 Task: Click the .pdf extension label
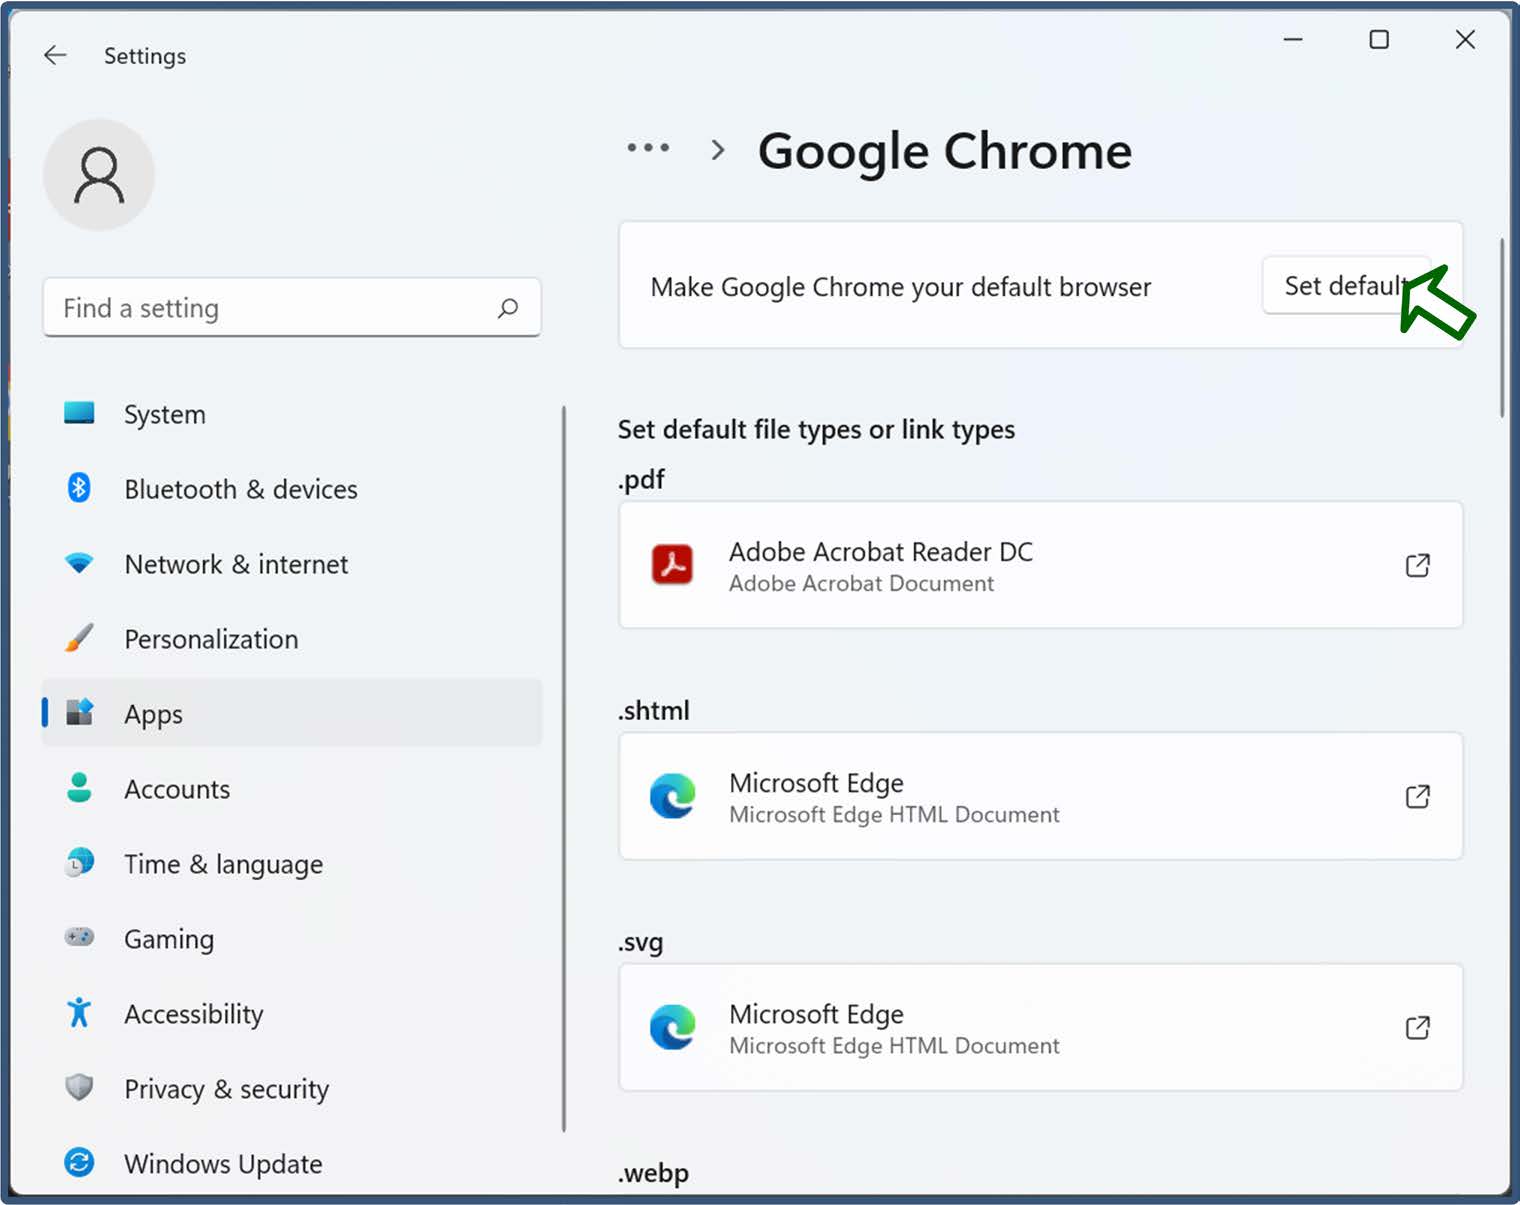point(641,479)
